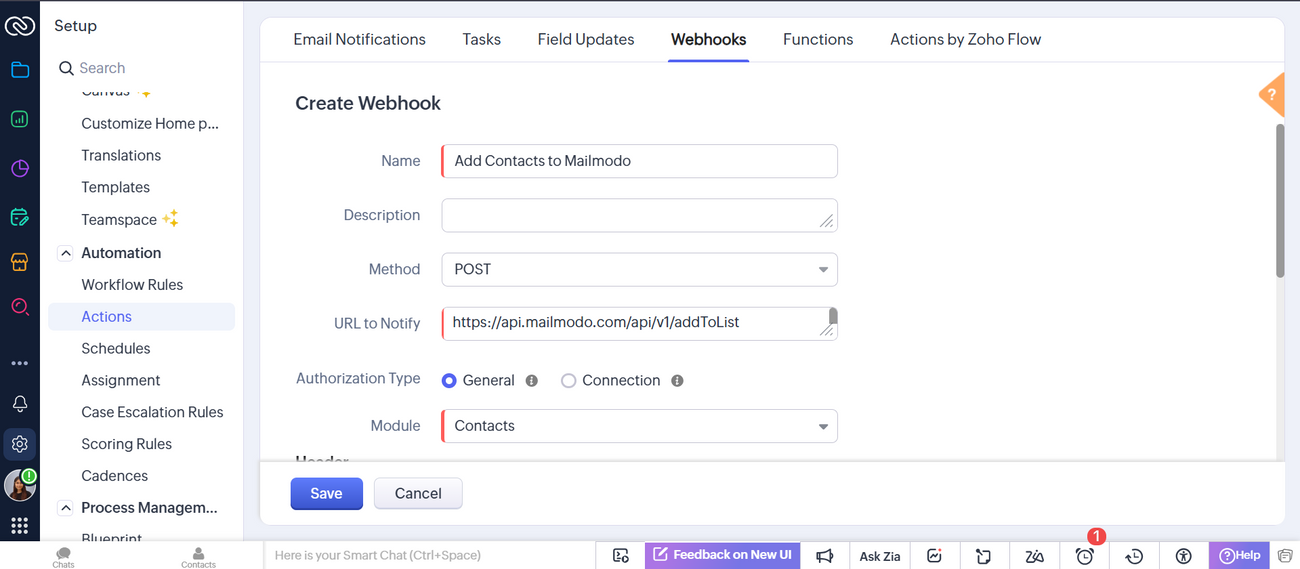
Task: Click the purple Help button
Action: (x=1239, y=556)
